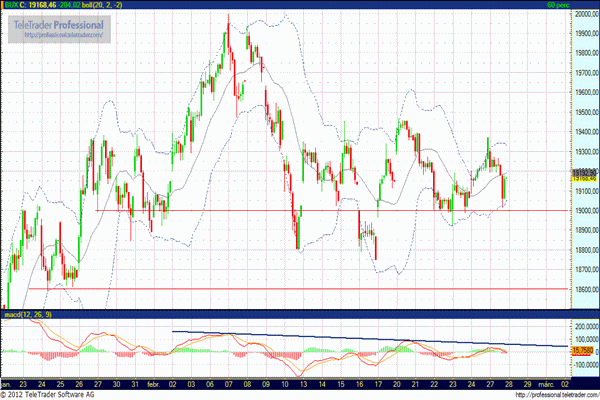The width and height of the screenshot is (600, 400).
Task: Click the closing value C: 19168,46
Action: coord(38,5)
